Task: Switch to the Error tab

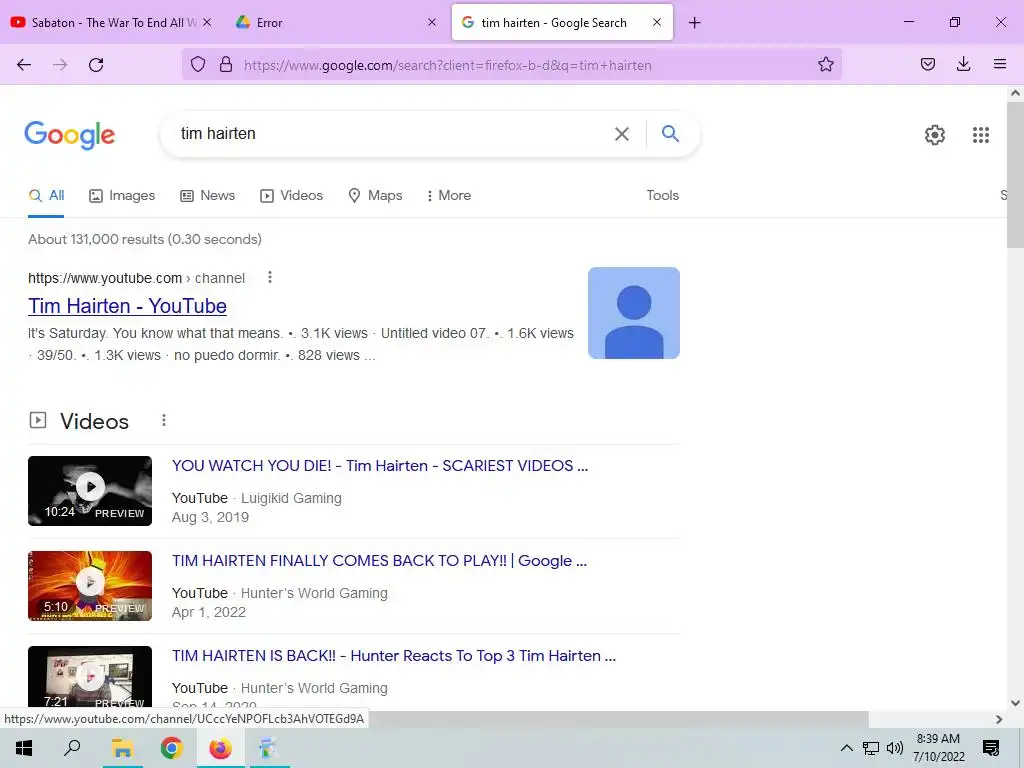Action: (333, 23)
